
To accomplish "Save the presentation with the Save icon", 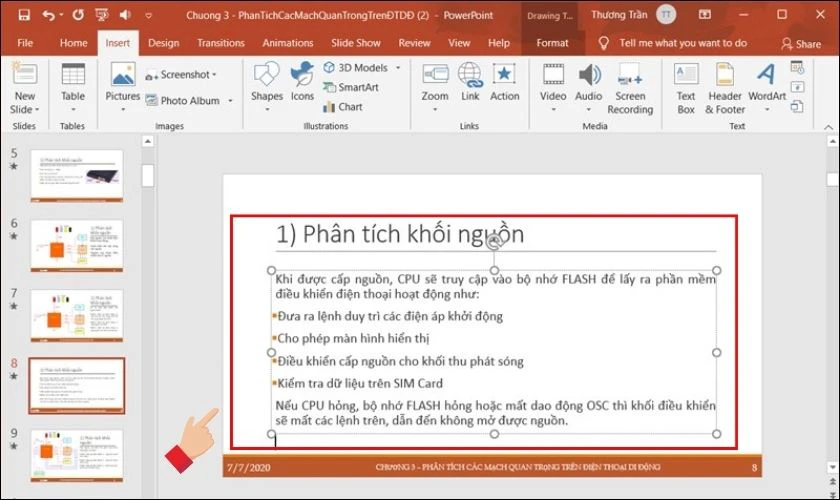I will click(x=24, y=15).
